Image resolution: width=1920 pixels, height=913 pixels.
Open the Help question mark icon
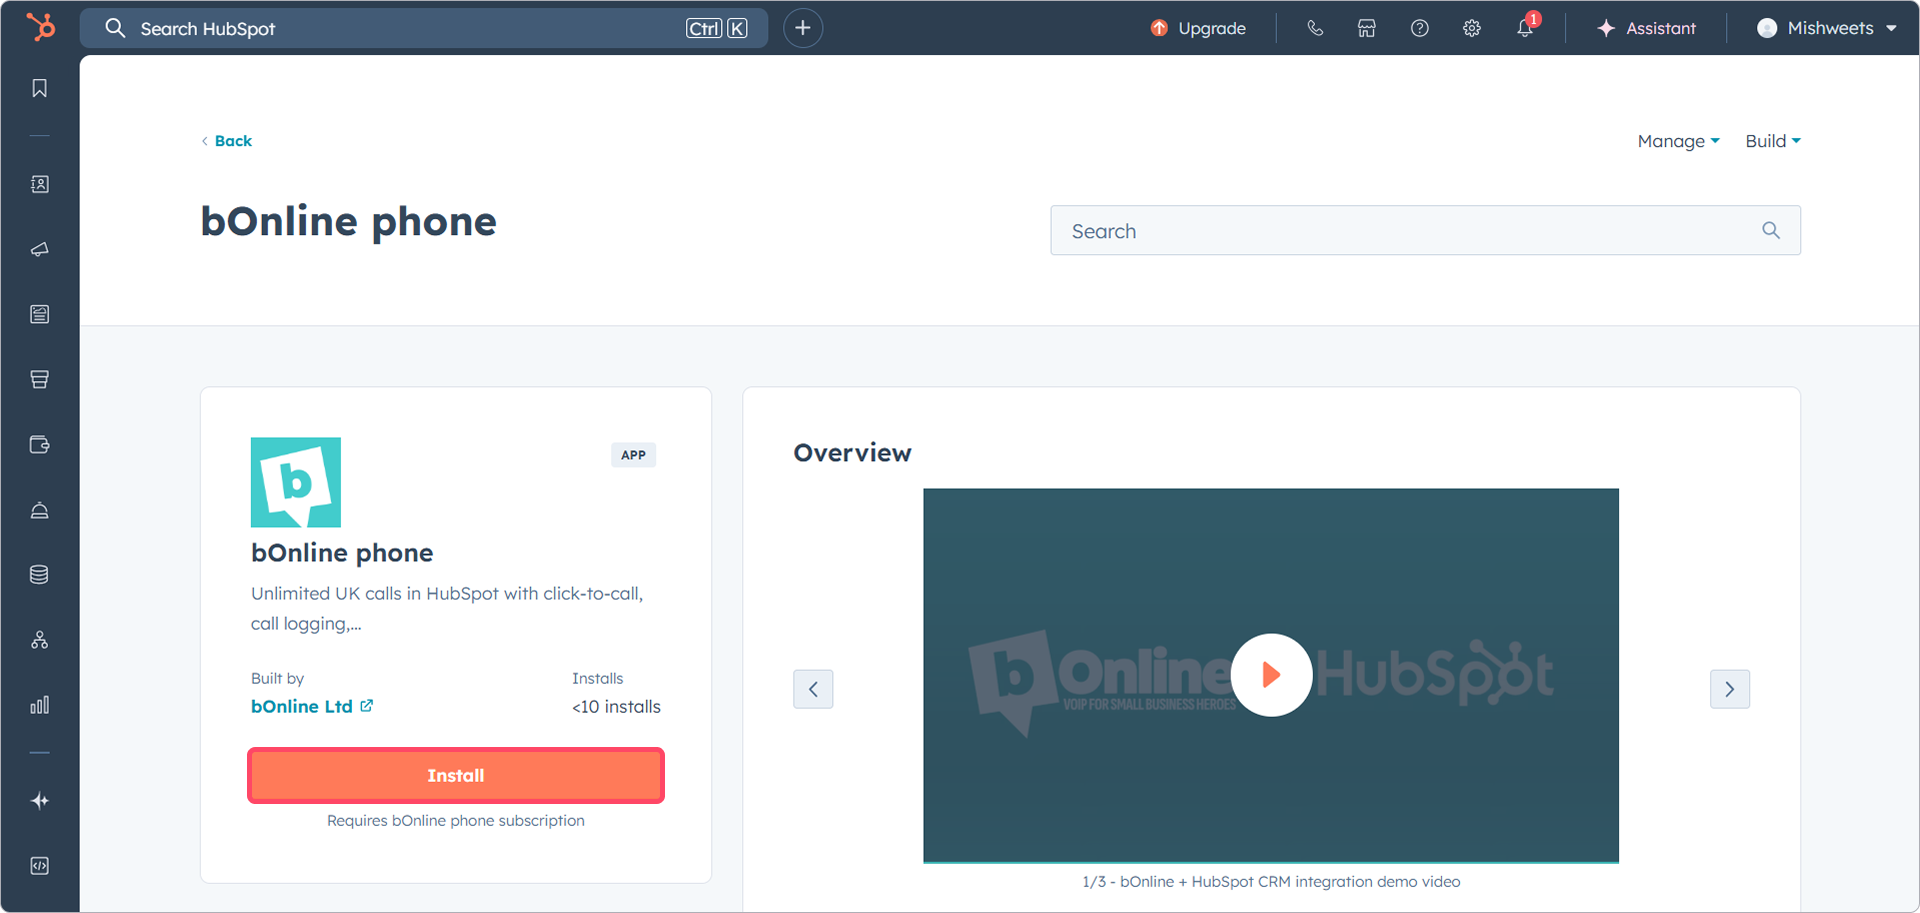coord(1419,28)
